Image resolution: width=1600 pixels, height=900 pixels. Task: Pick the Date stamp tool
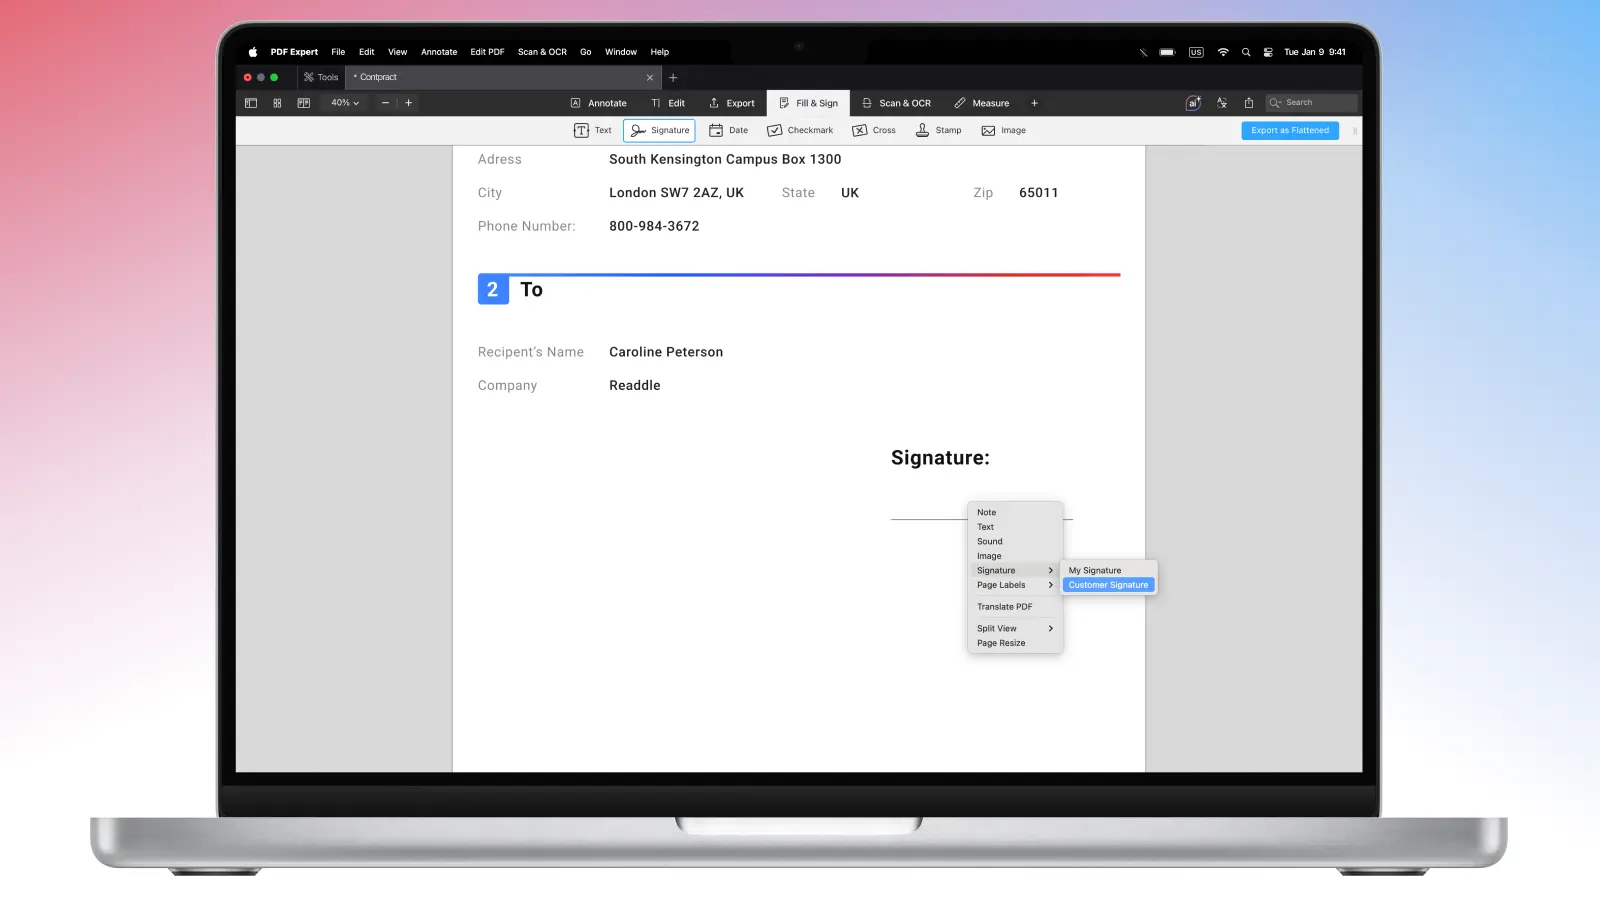point(728,131)
